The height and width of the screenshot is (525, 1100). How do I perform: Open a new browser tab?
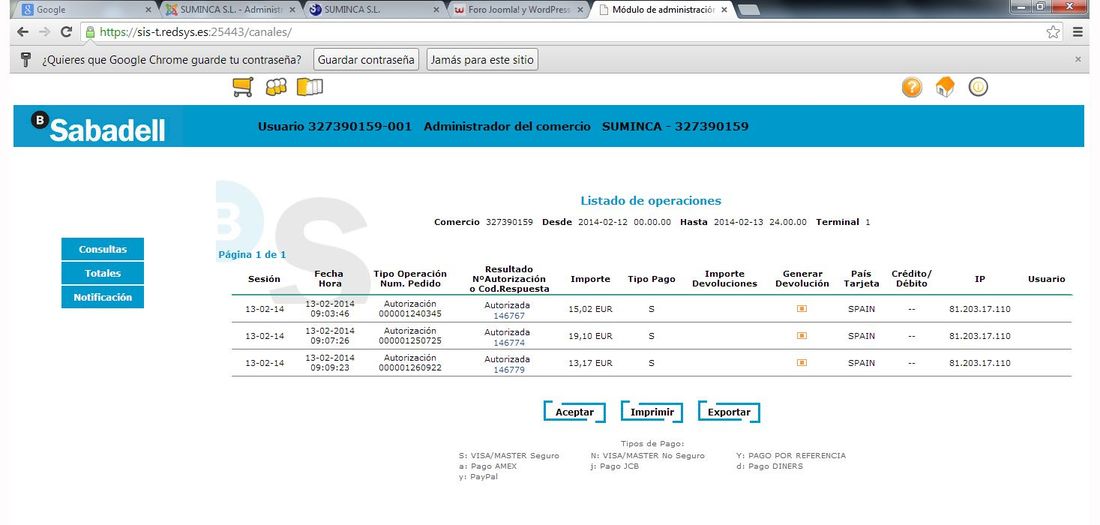(749, 10)
